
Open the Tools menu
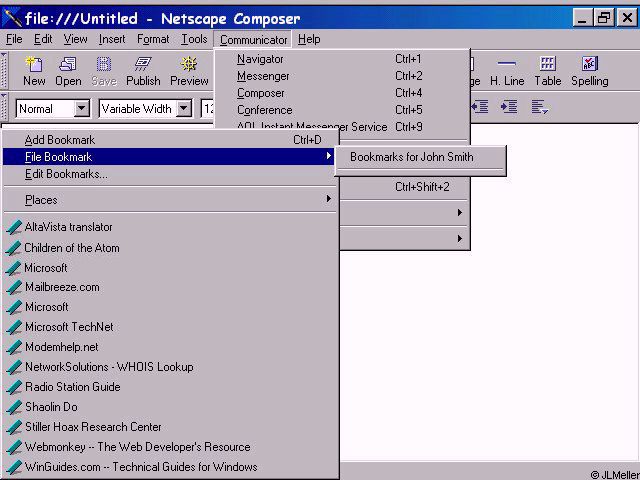(194, 39)
